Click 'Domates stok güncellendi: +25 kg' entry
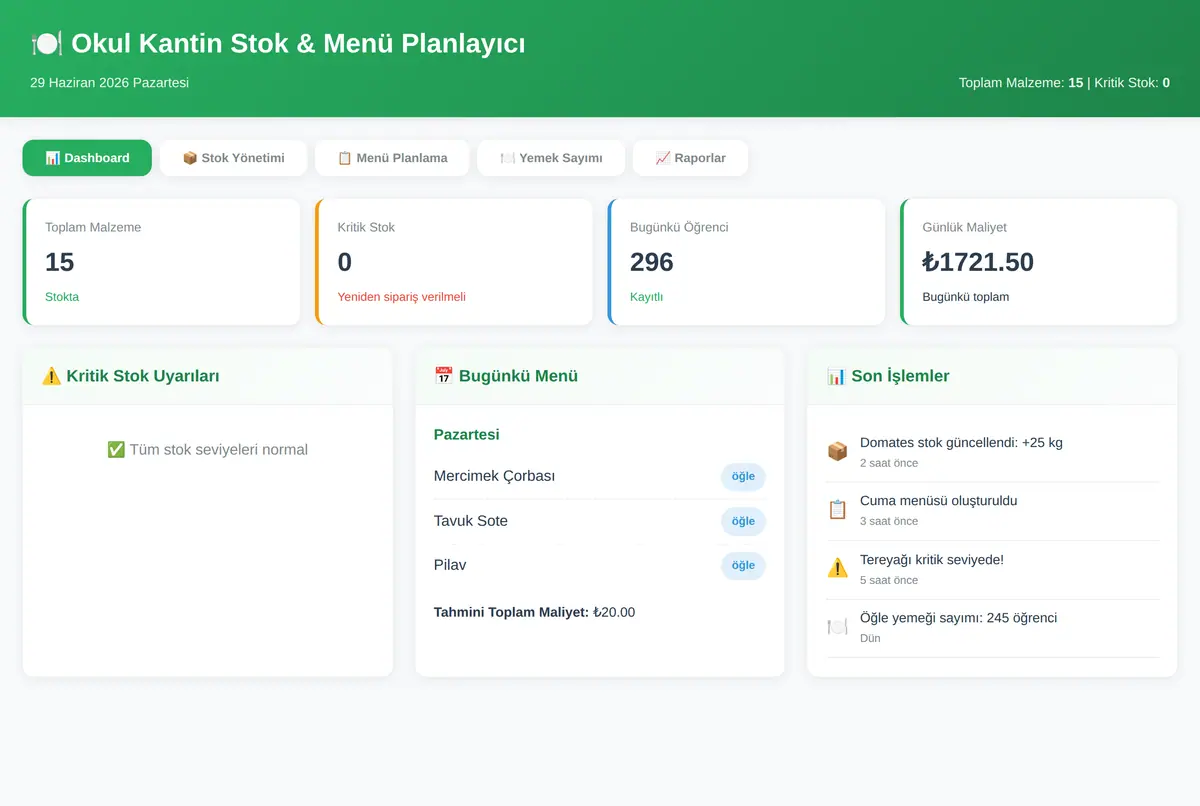1200x806 pixels. click(x=993, y=452)
